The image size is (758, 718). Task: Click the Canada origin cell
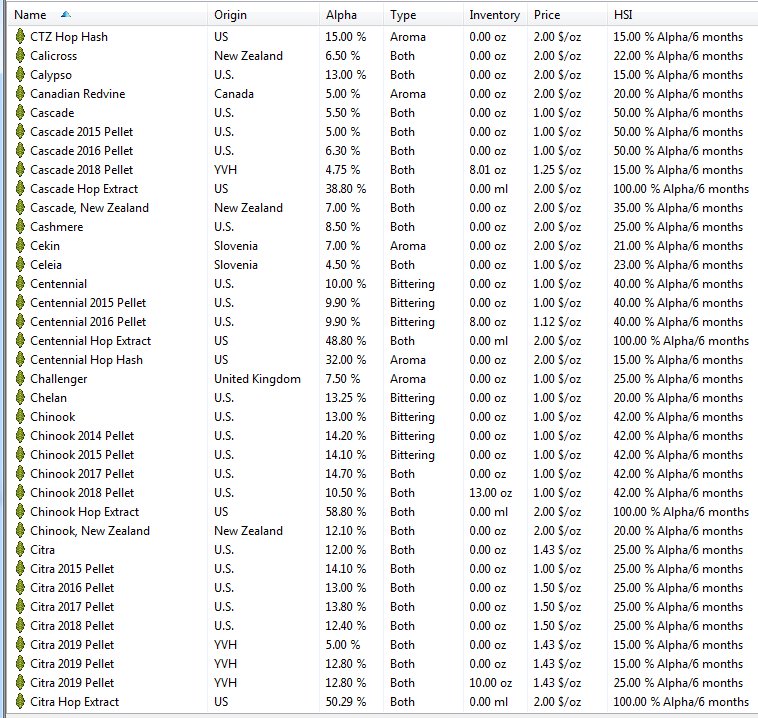coord(234,94)
